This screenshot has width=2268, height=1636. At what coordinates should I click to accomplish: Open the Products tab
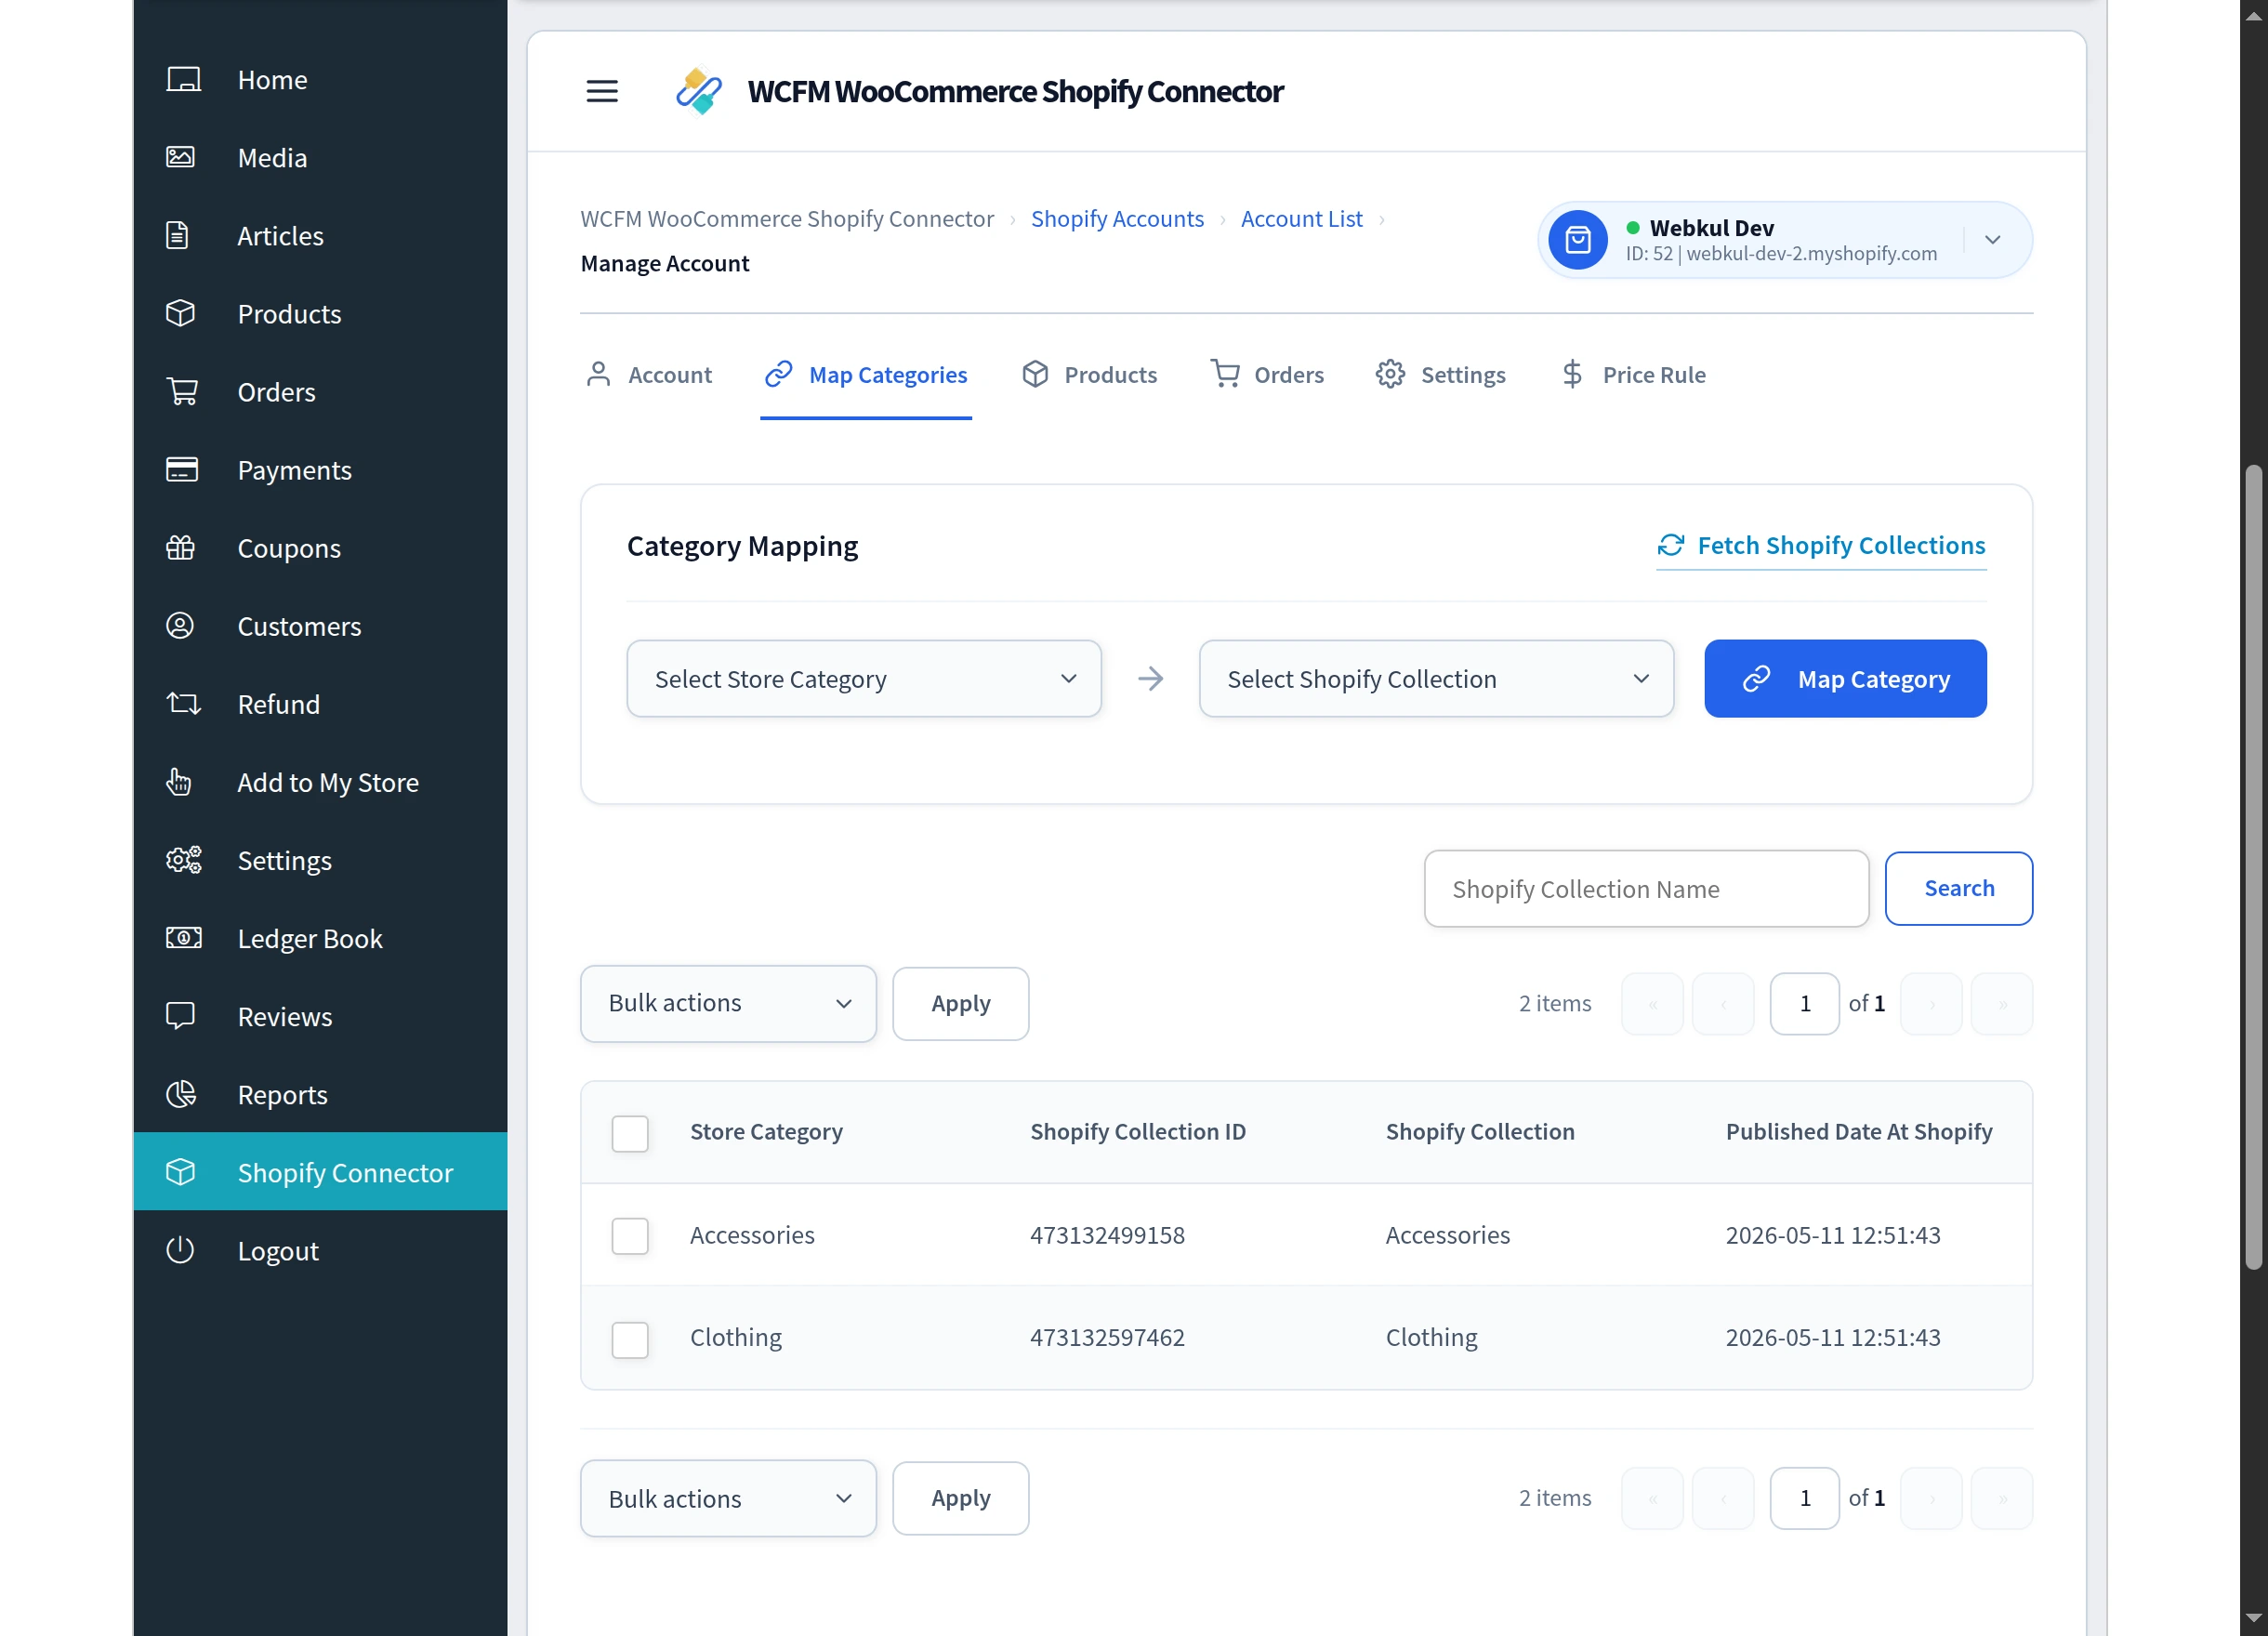1089,375
